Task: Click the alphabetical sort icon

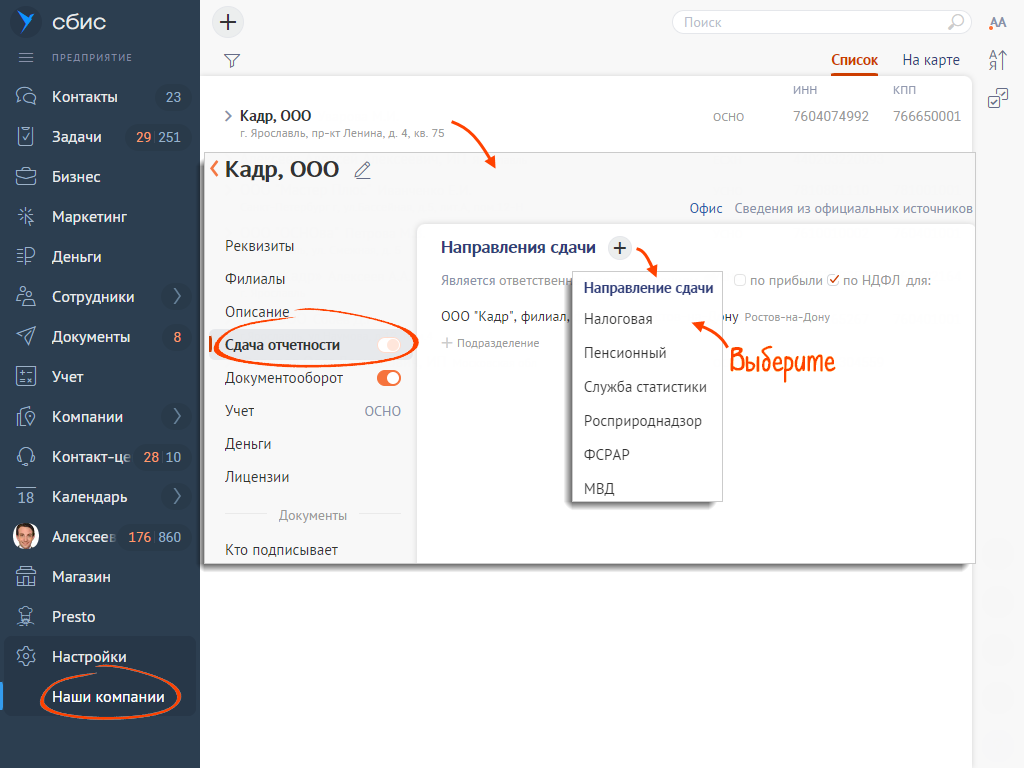Action: tap(997, 60)
